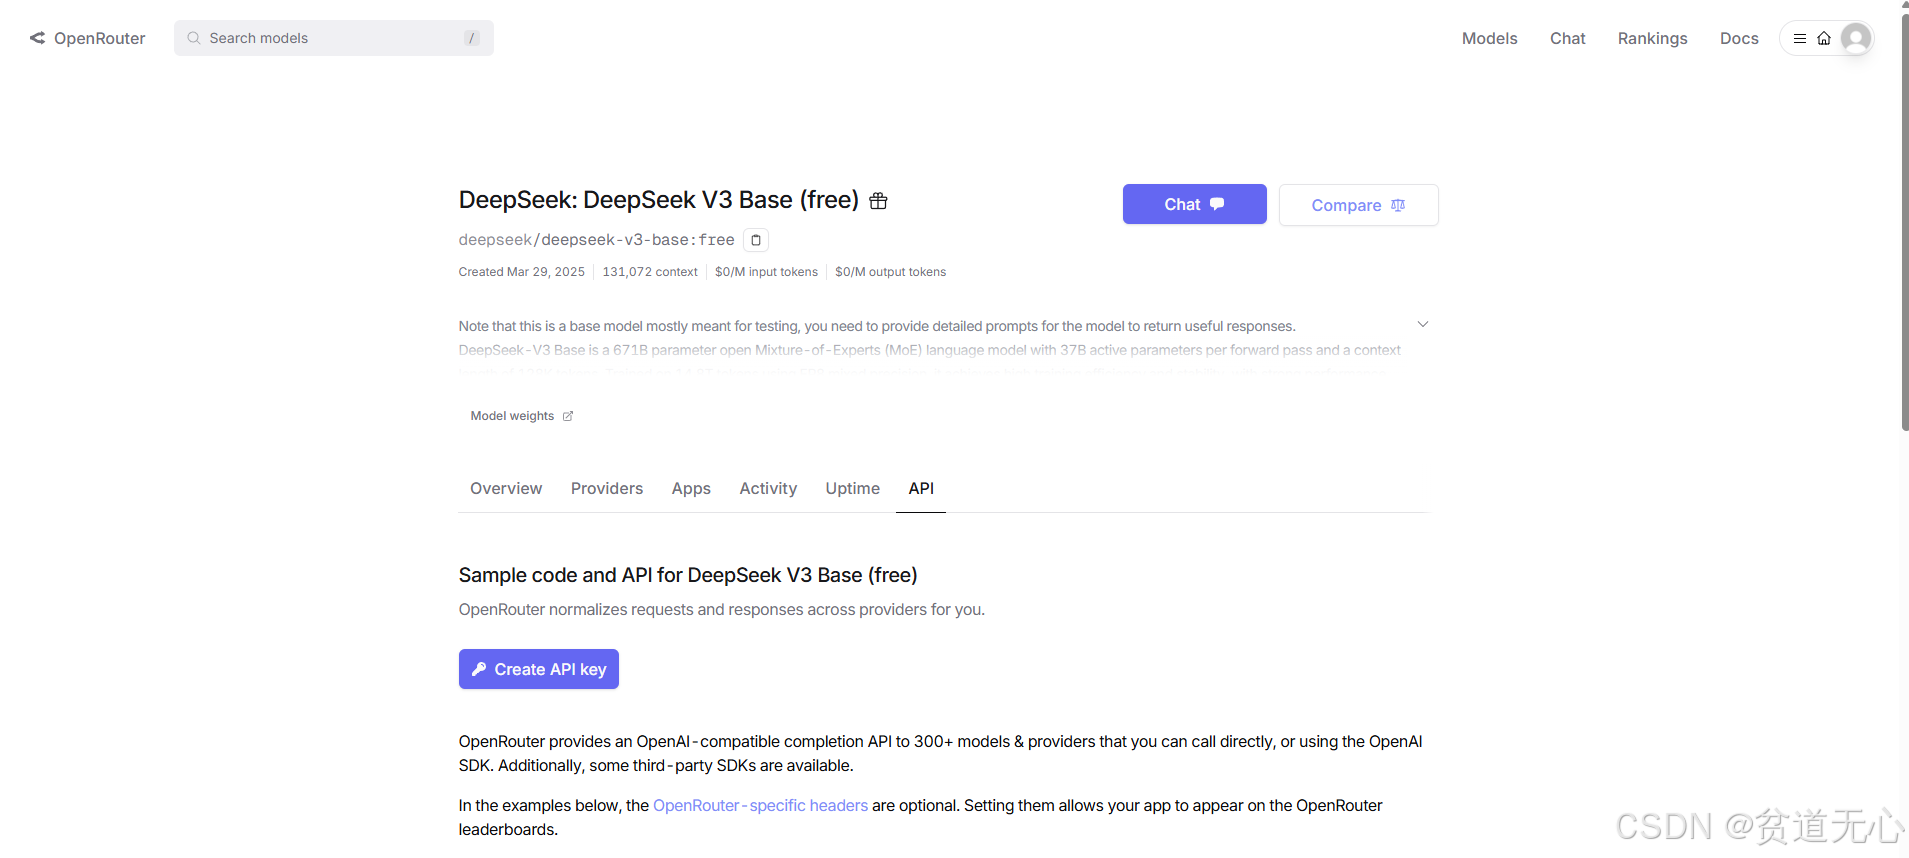Click the 'Created Mar 29, 2025' text
This screenshot has width=1909, height=858.
521,272
